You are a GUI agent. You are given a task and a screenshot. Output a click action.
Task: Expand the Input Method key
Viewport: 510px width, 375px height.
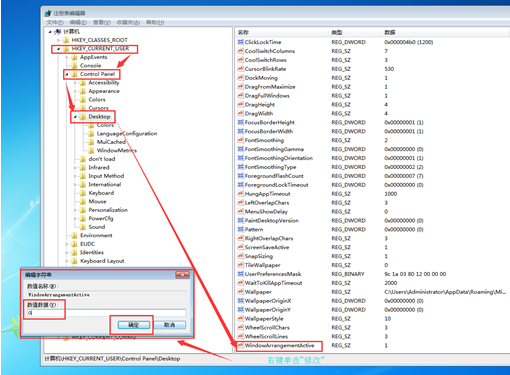tap(75, 176)
